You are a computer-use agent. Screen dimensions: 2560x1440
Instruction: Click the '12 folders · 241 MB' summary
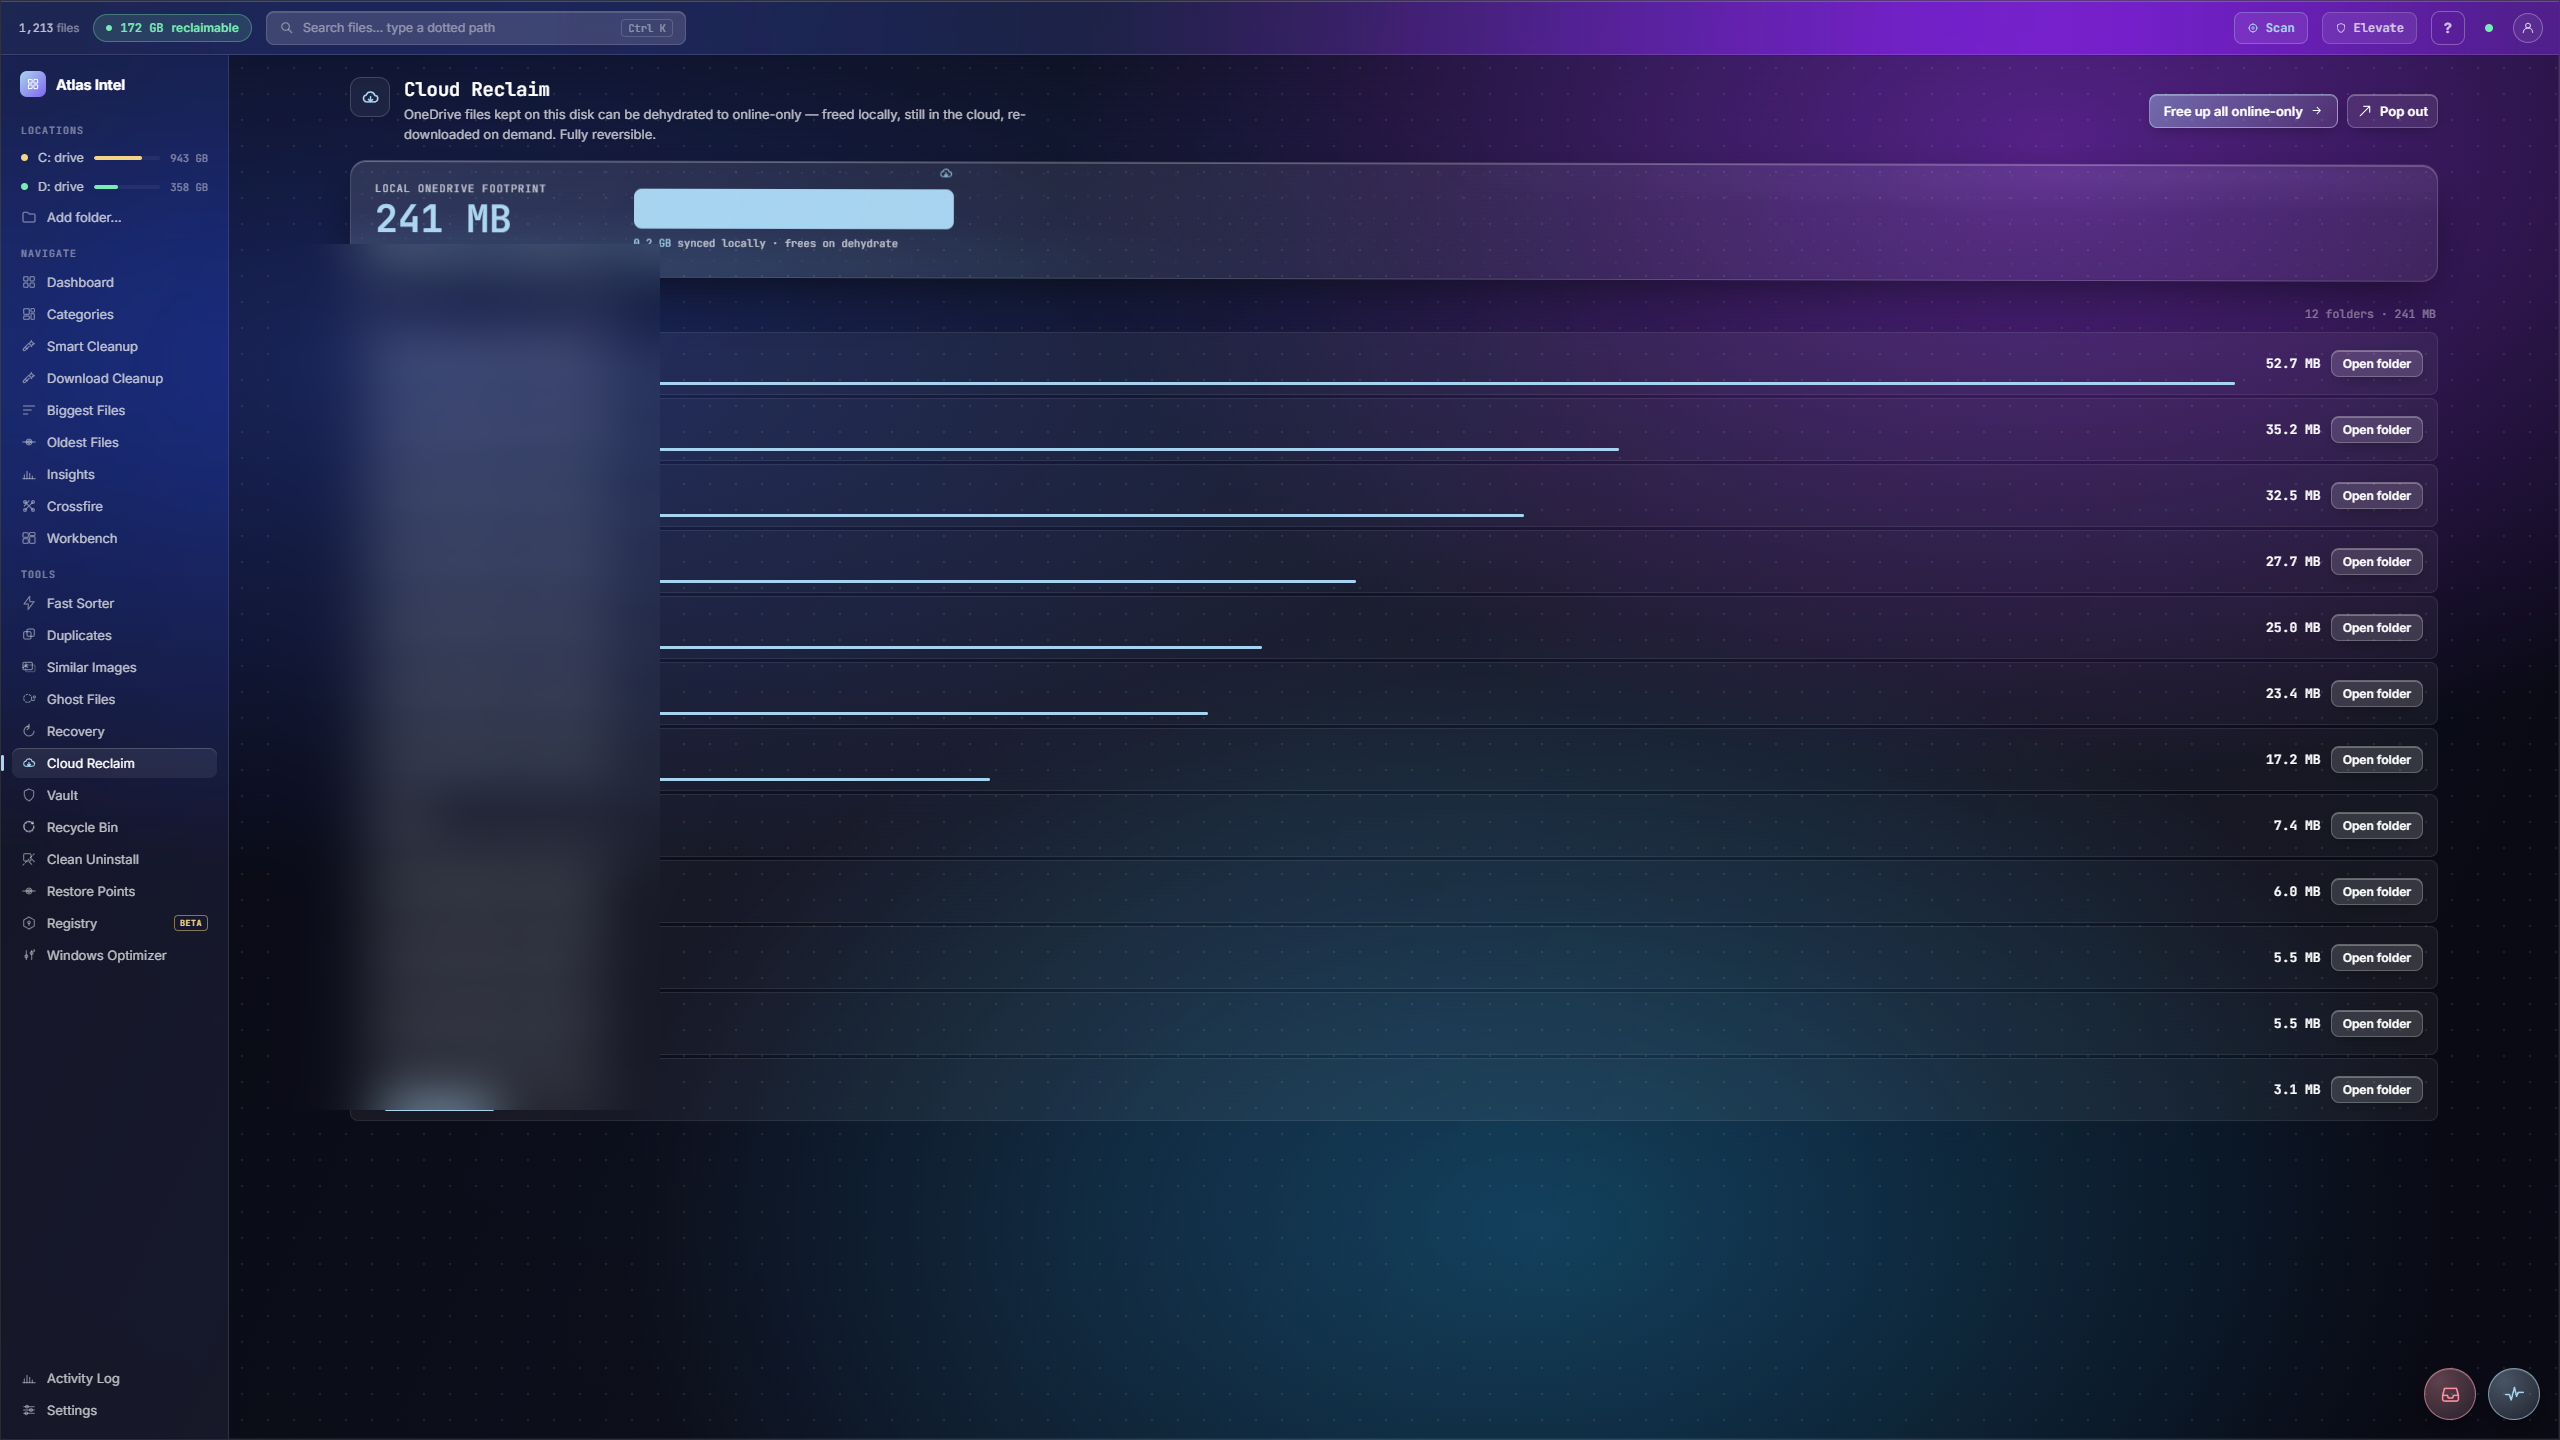2369,314
